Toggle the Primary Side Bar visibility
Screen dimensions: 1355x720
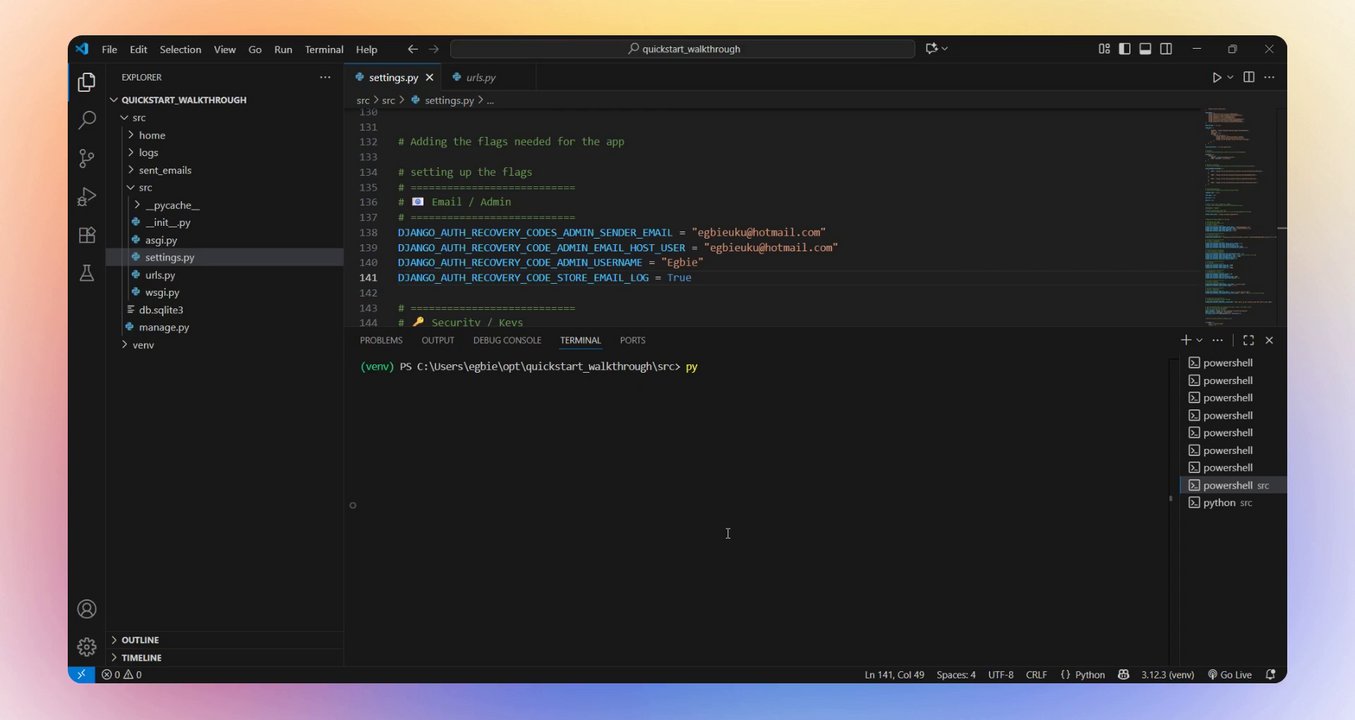pos(1125,49)
